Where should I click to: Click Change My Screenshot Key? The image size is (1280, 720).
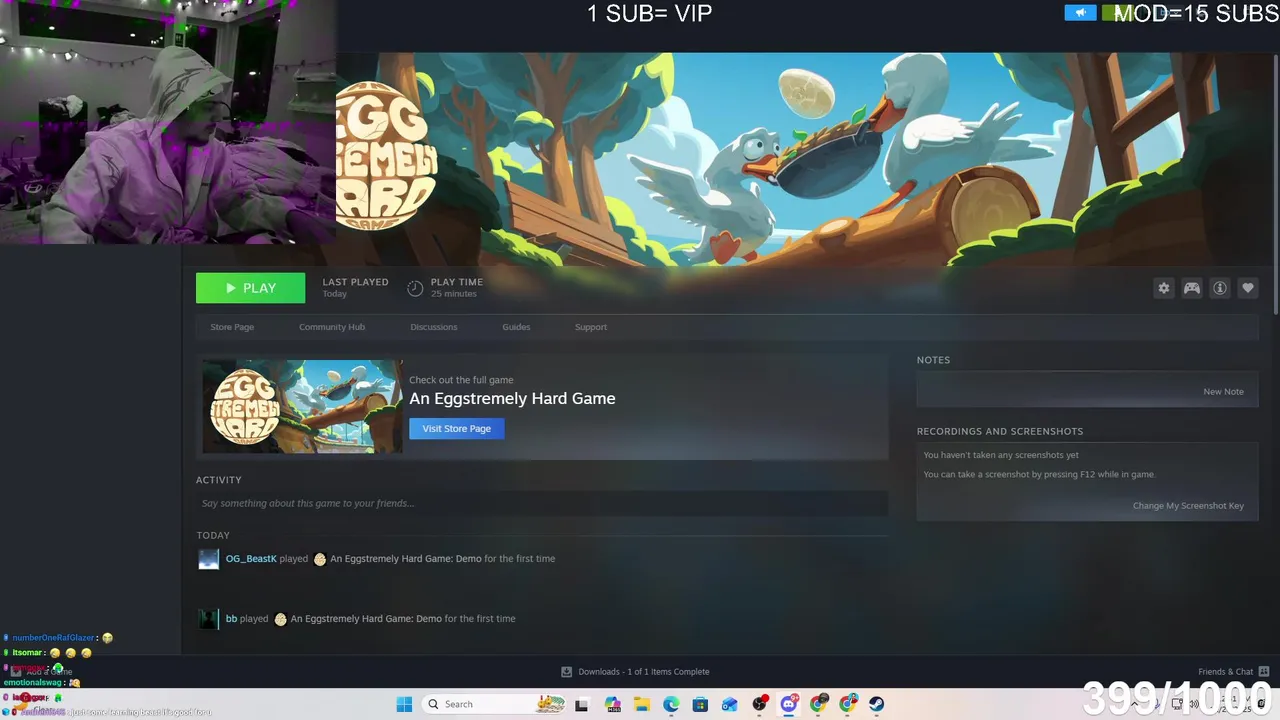click(x=1188, y=506)
